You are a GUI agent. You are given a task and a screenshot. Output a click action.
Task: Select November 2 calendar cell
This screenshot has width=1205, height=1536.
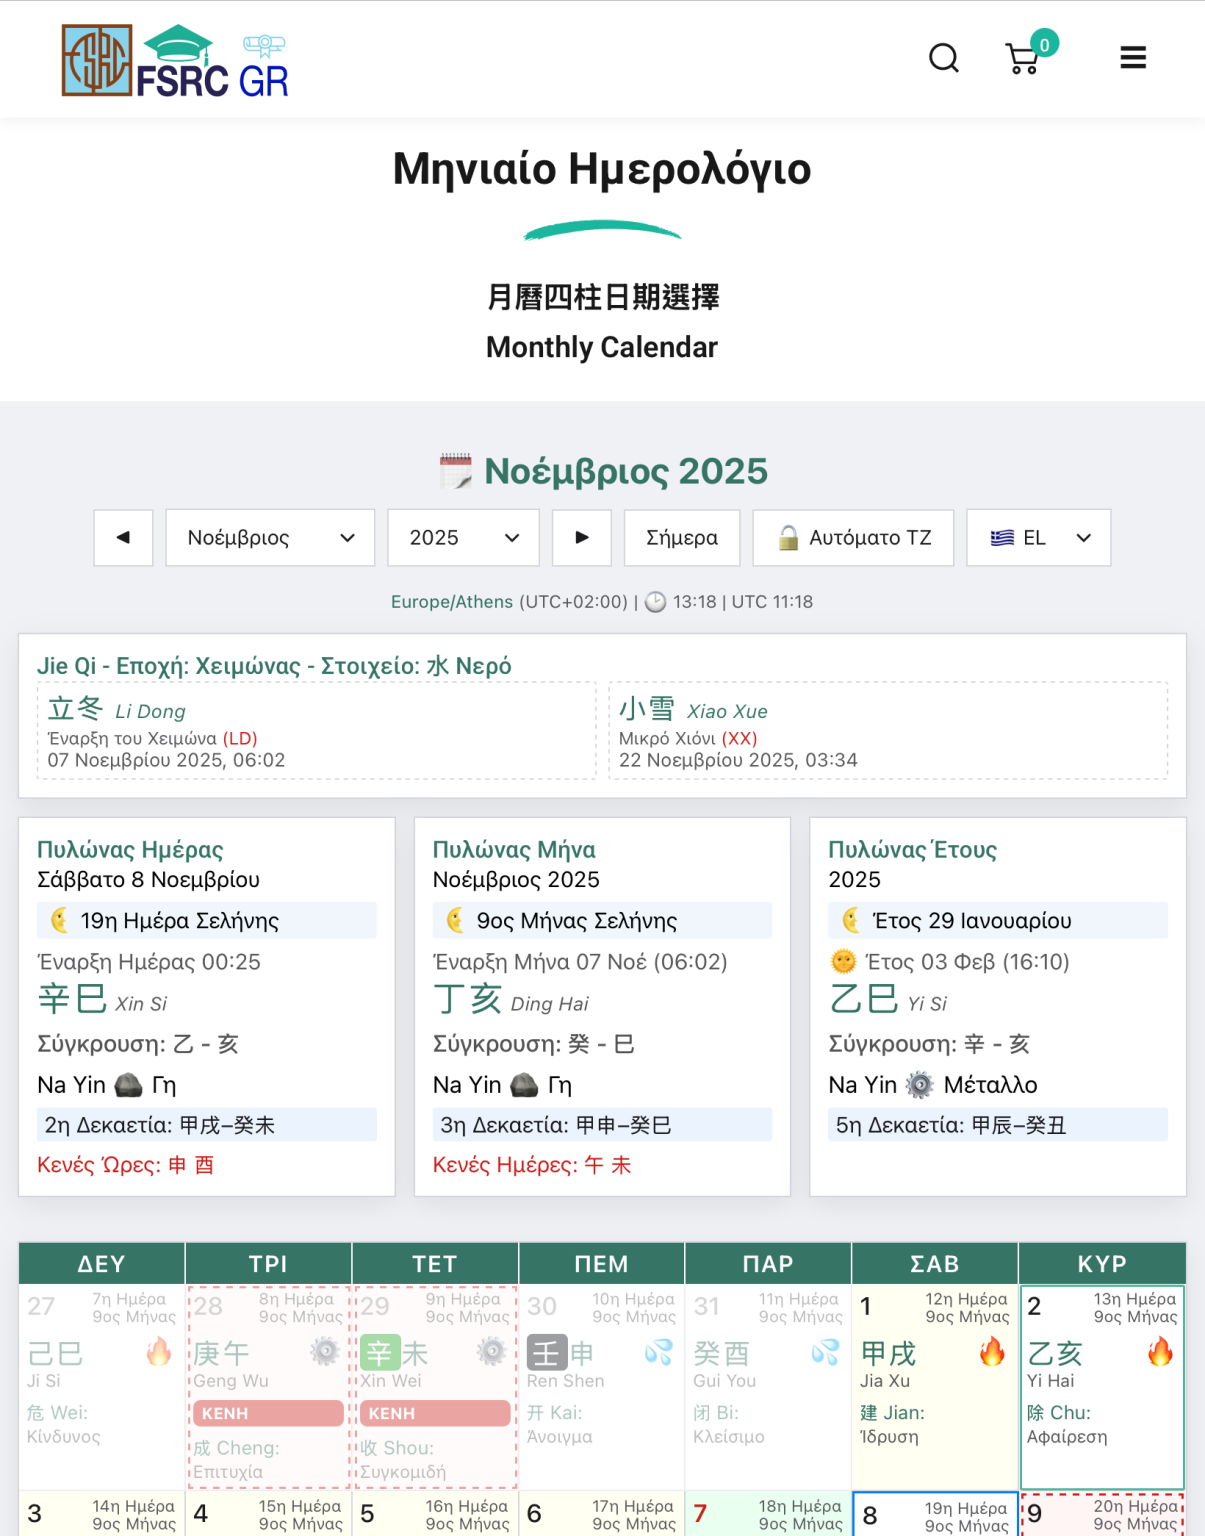pos(1101,1386)
